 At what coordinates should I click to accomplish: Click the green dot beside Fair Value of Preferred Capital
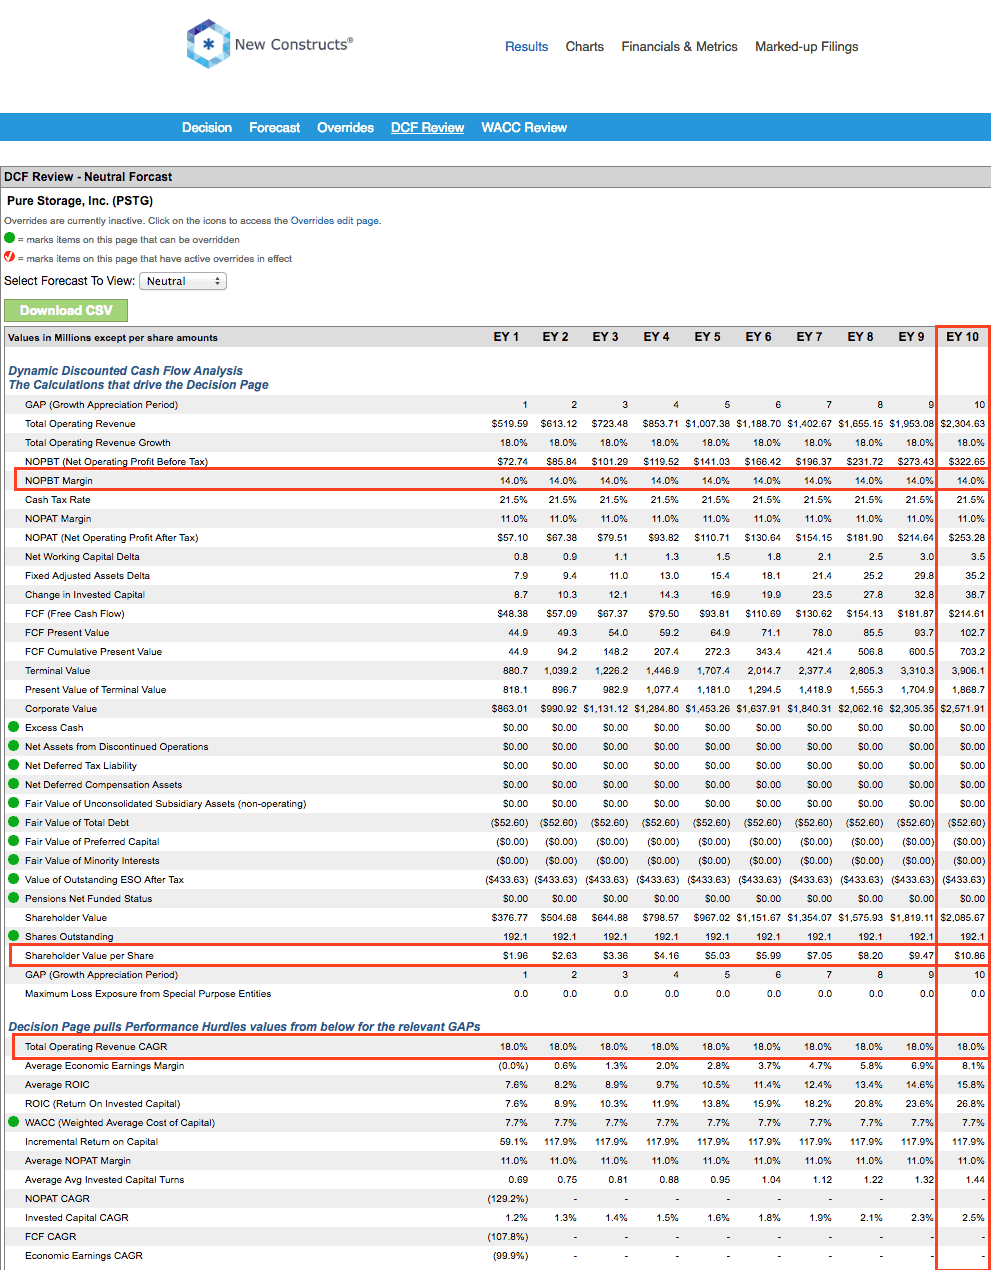point(14,841)
